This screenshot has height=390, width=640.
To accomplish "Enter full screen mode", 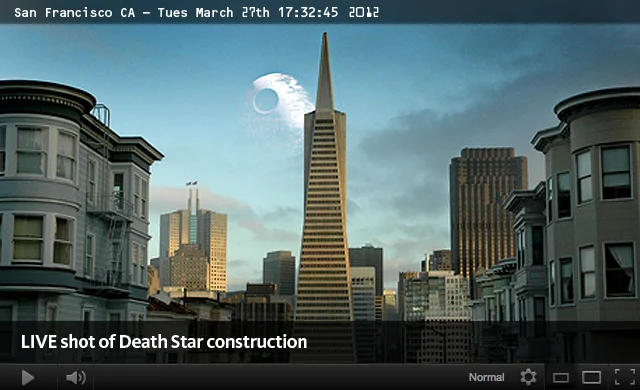I will (625, 377).
